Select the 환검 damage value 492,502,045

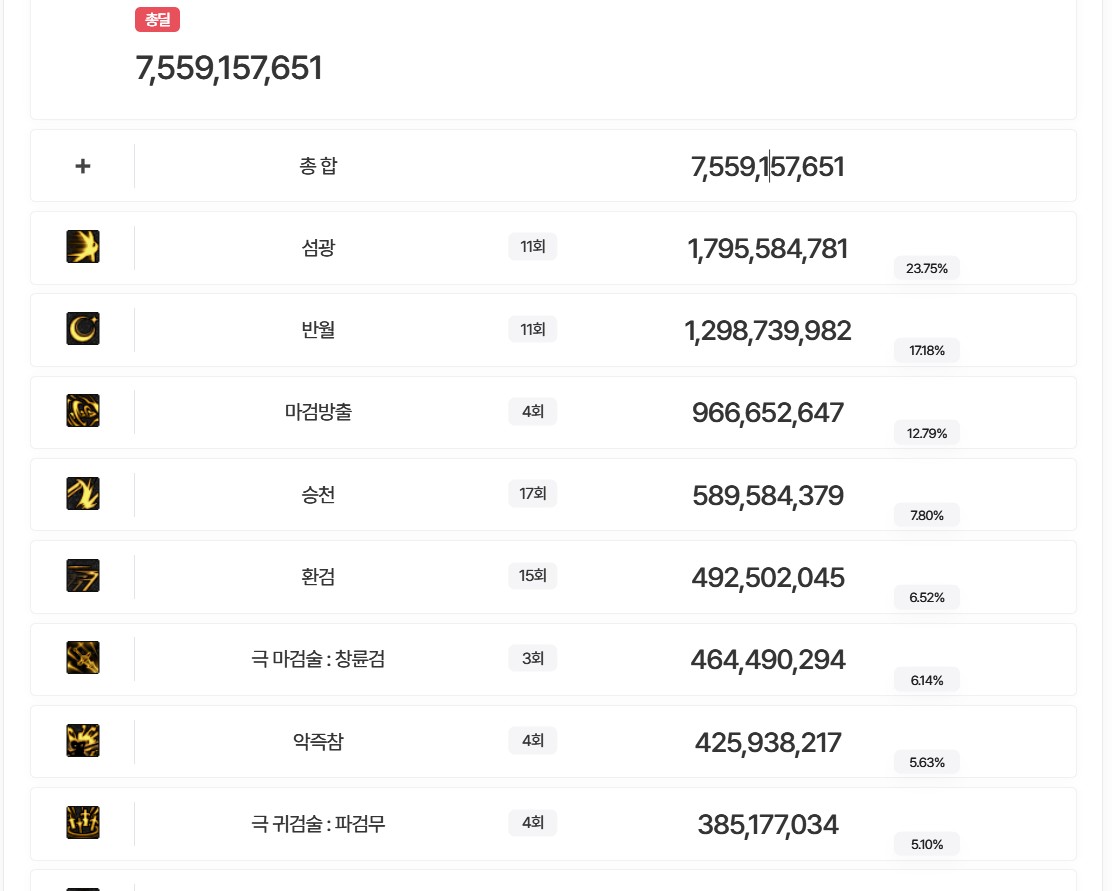point(767,578)
